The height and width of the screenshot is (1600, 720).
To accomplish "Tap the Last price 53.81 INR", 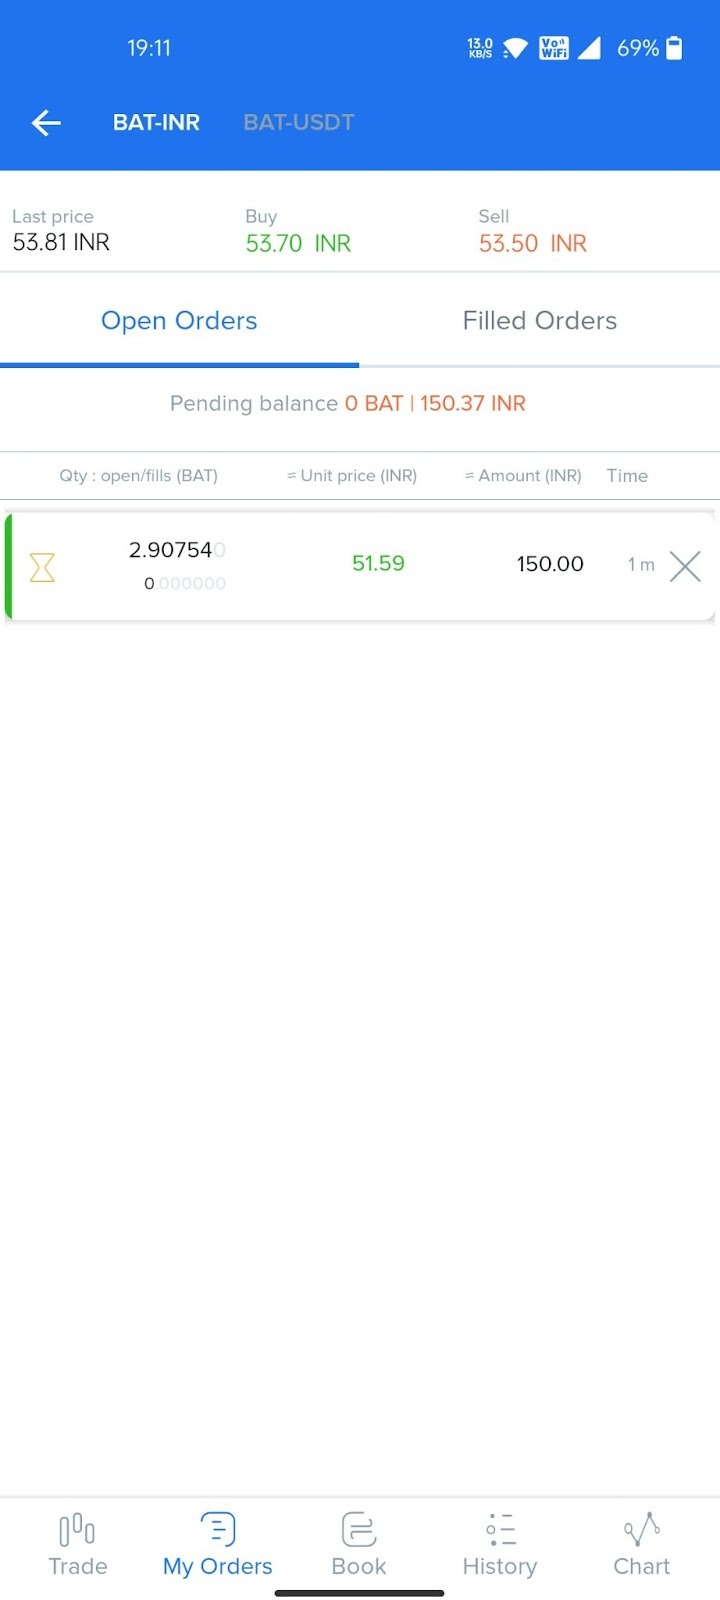I will (59, 241).
